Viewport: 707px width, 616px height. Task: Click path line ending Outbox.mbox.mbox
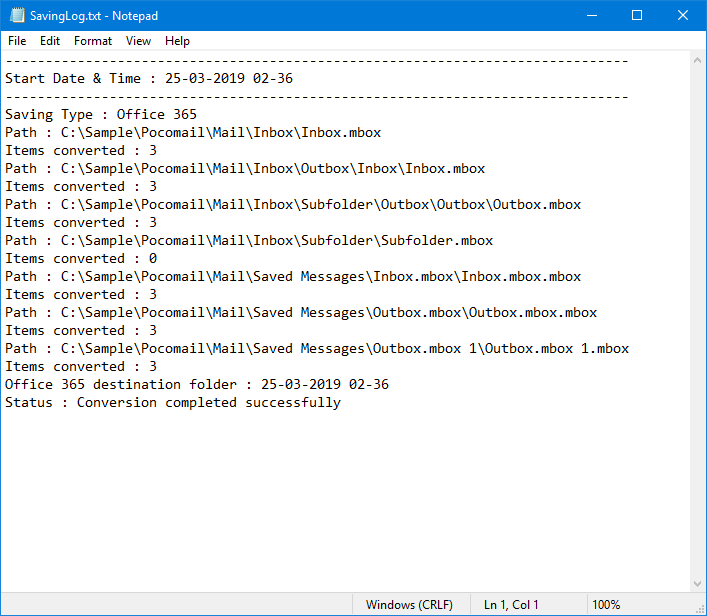301,313
